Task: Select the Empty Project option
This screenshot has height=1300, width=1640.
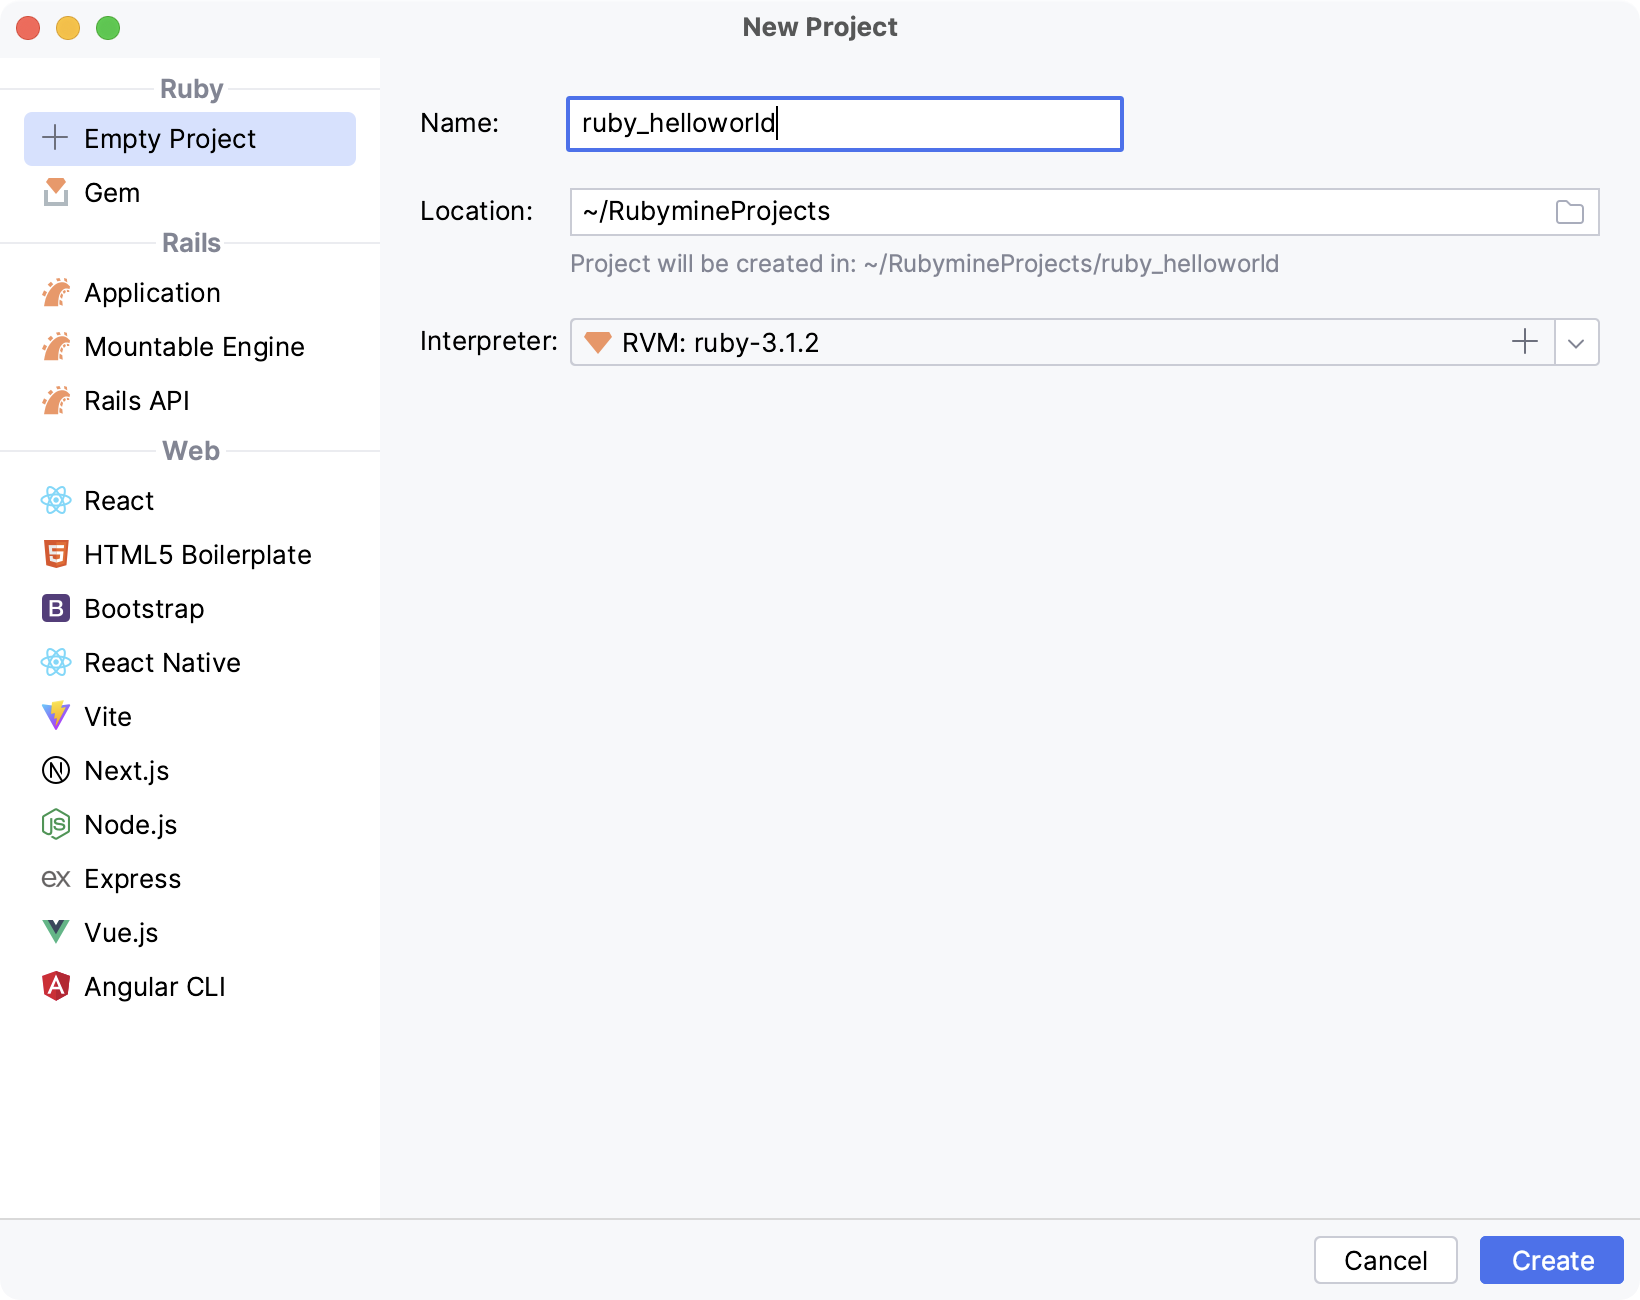Action: [170, 138]
